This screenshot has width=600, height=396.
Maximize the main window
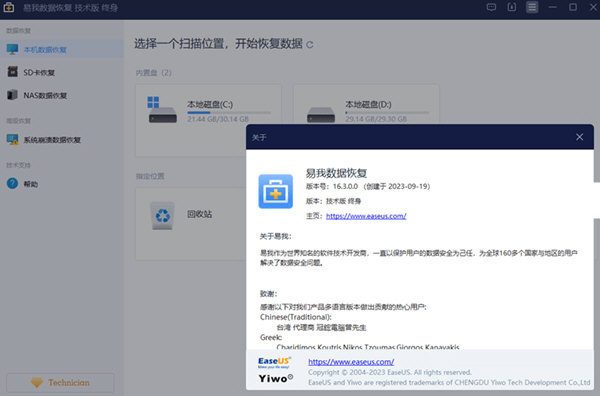tap(573, 7)
